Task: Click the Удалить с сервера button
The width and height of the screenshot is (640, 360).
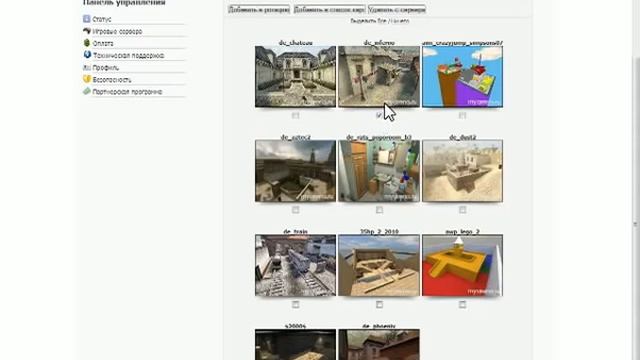Action: click(397, 9)
